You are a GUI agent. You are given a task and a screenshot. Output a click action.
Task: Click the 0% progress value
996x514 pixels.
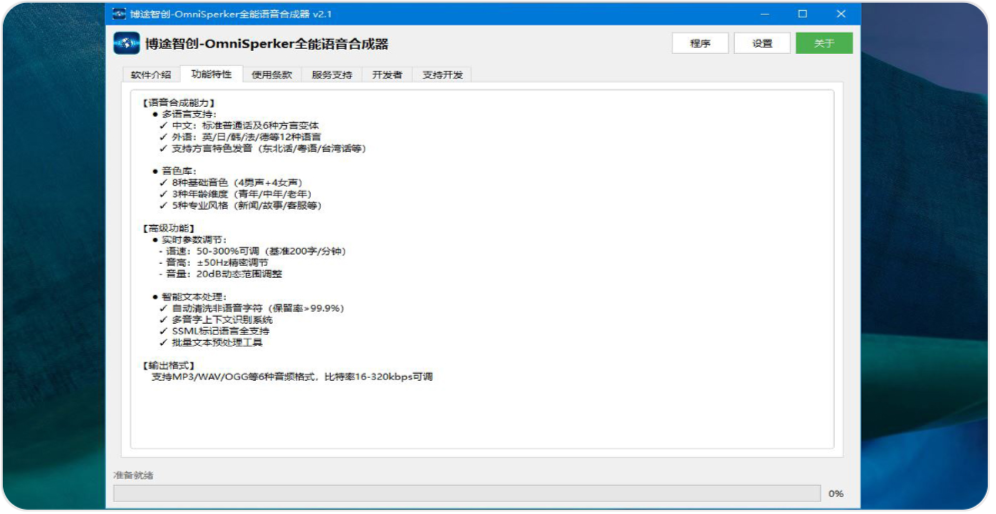coord(836,494)
